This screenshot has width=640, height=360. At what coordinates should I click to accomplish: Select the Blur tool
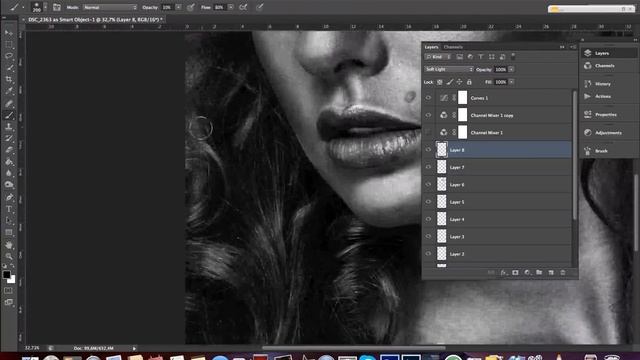[9, 173]
